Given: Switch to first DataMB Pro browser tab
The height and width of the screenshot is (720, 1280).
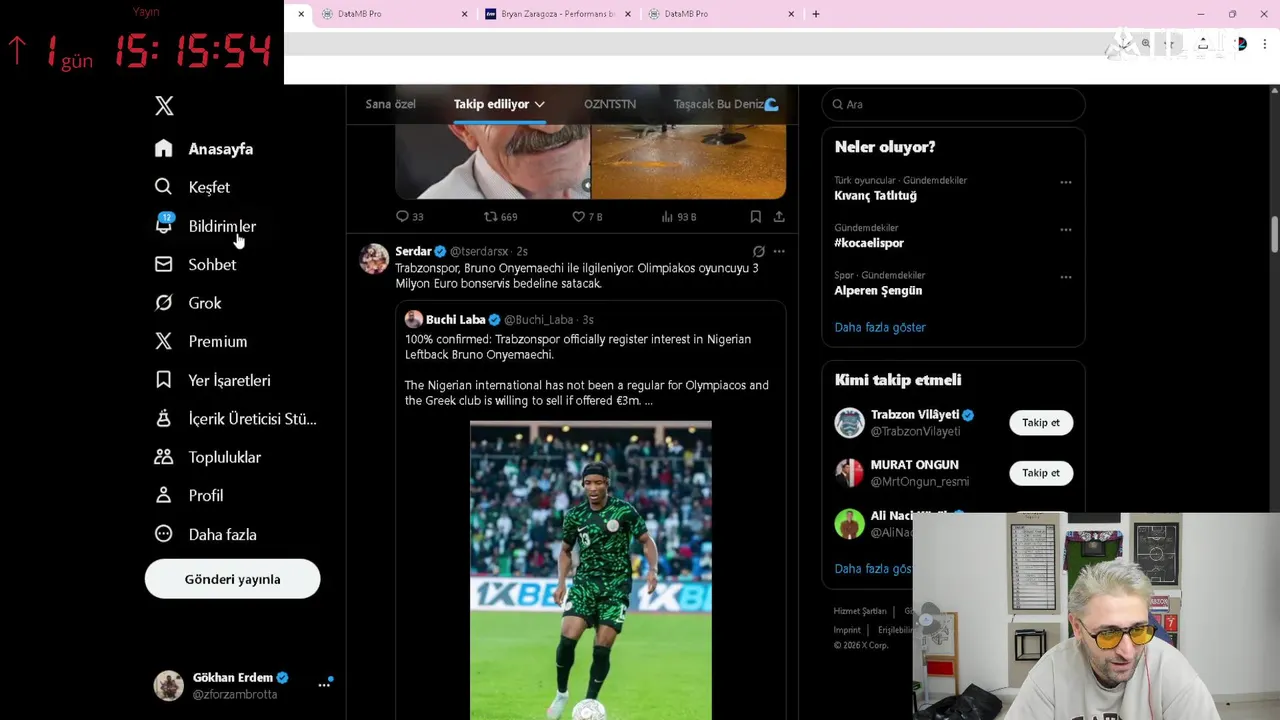Looking at the screenshot, I should (395, 14).
